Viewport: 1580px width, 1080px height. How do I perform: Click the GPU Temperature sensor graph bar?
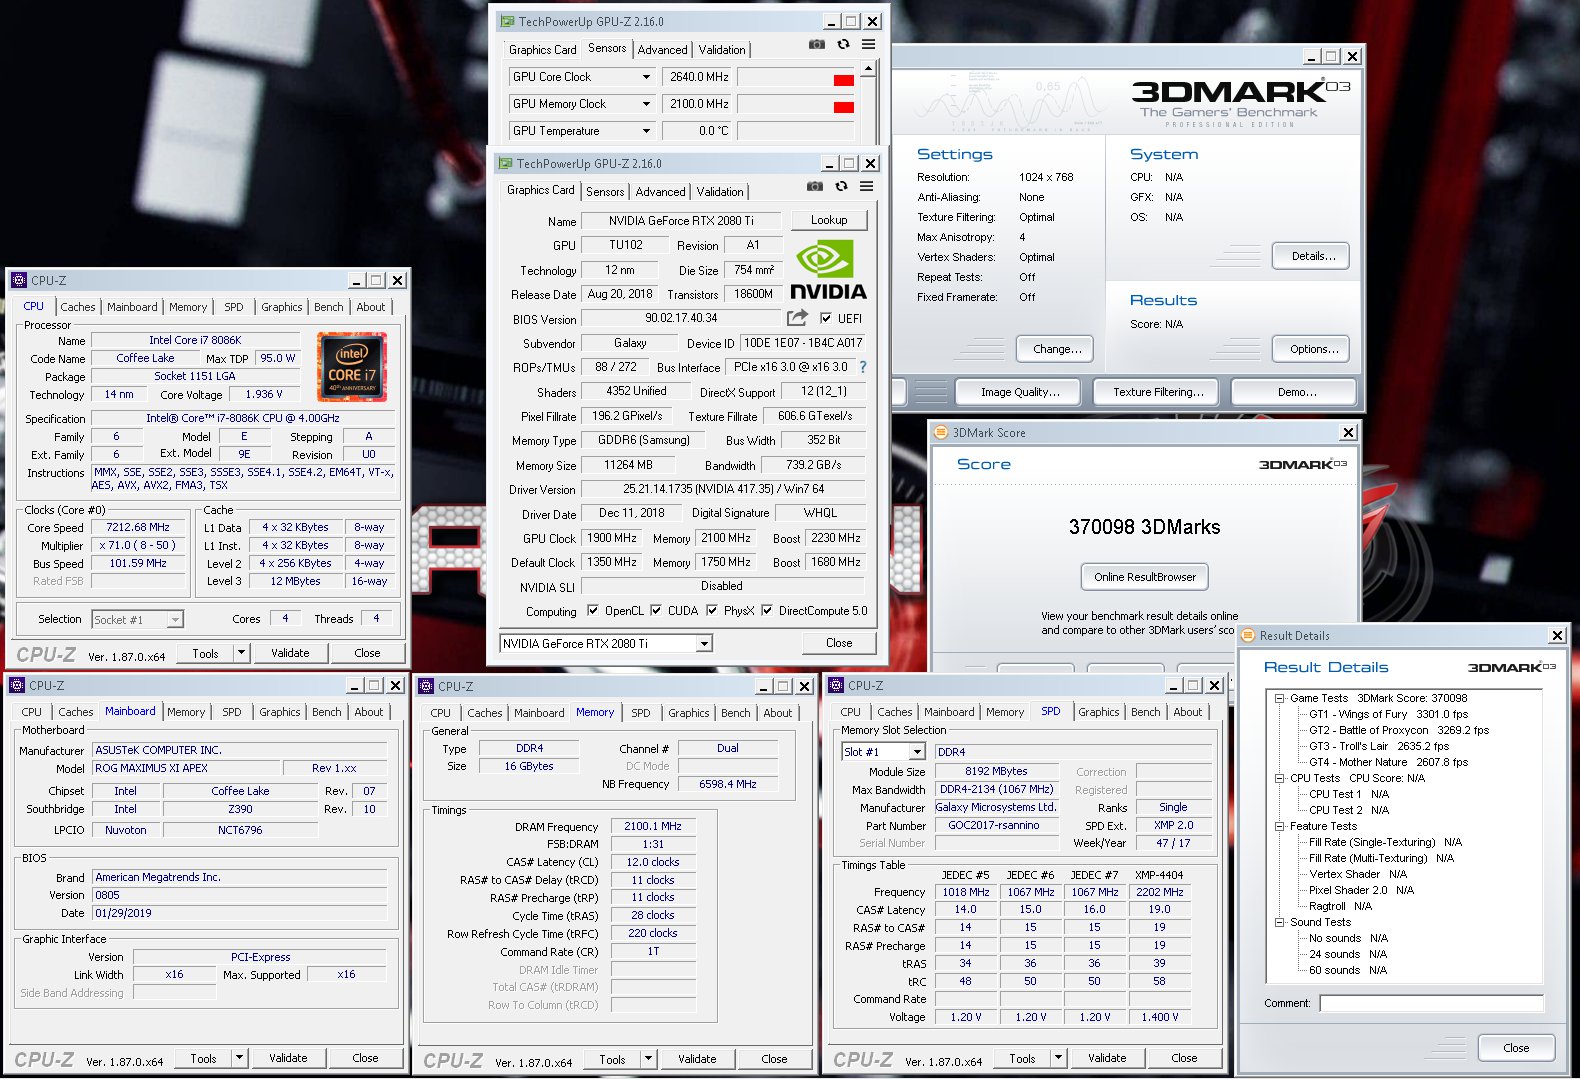797,131
